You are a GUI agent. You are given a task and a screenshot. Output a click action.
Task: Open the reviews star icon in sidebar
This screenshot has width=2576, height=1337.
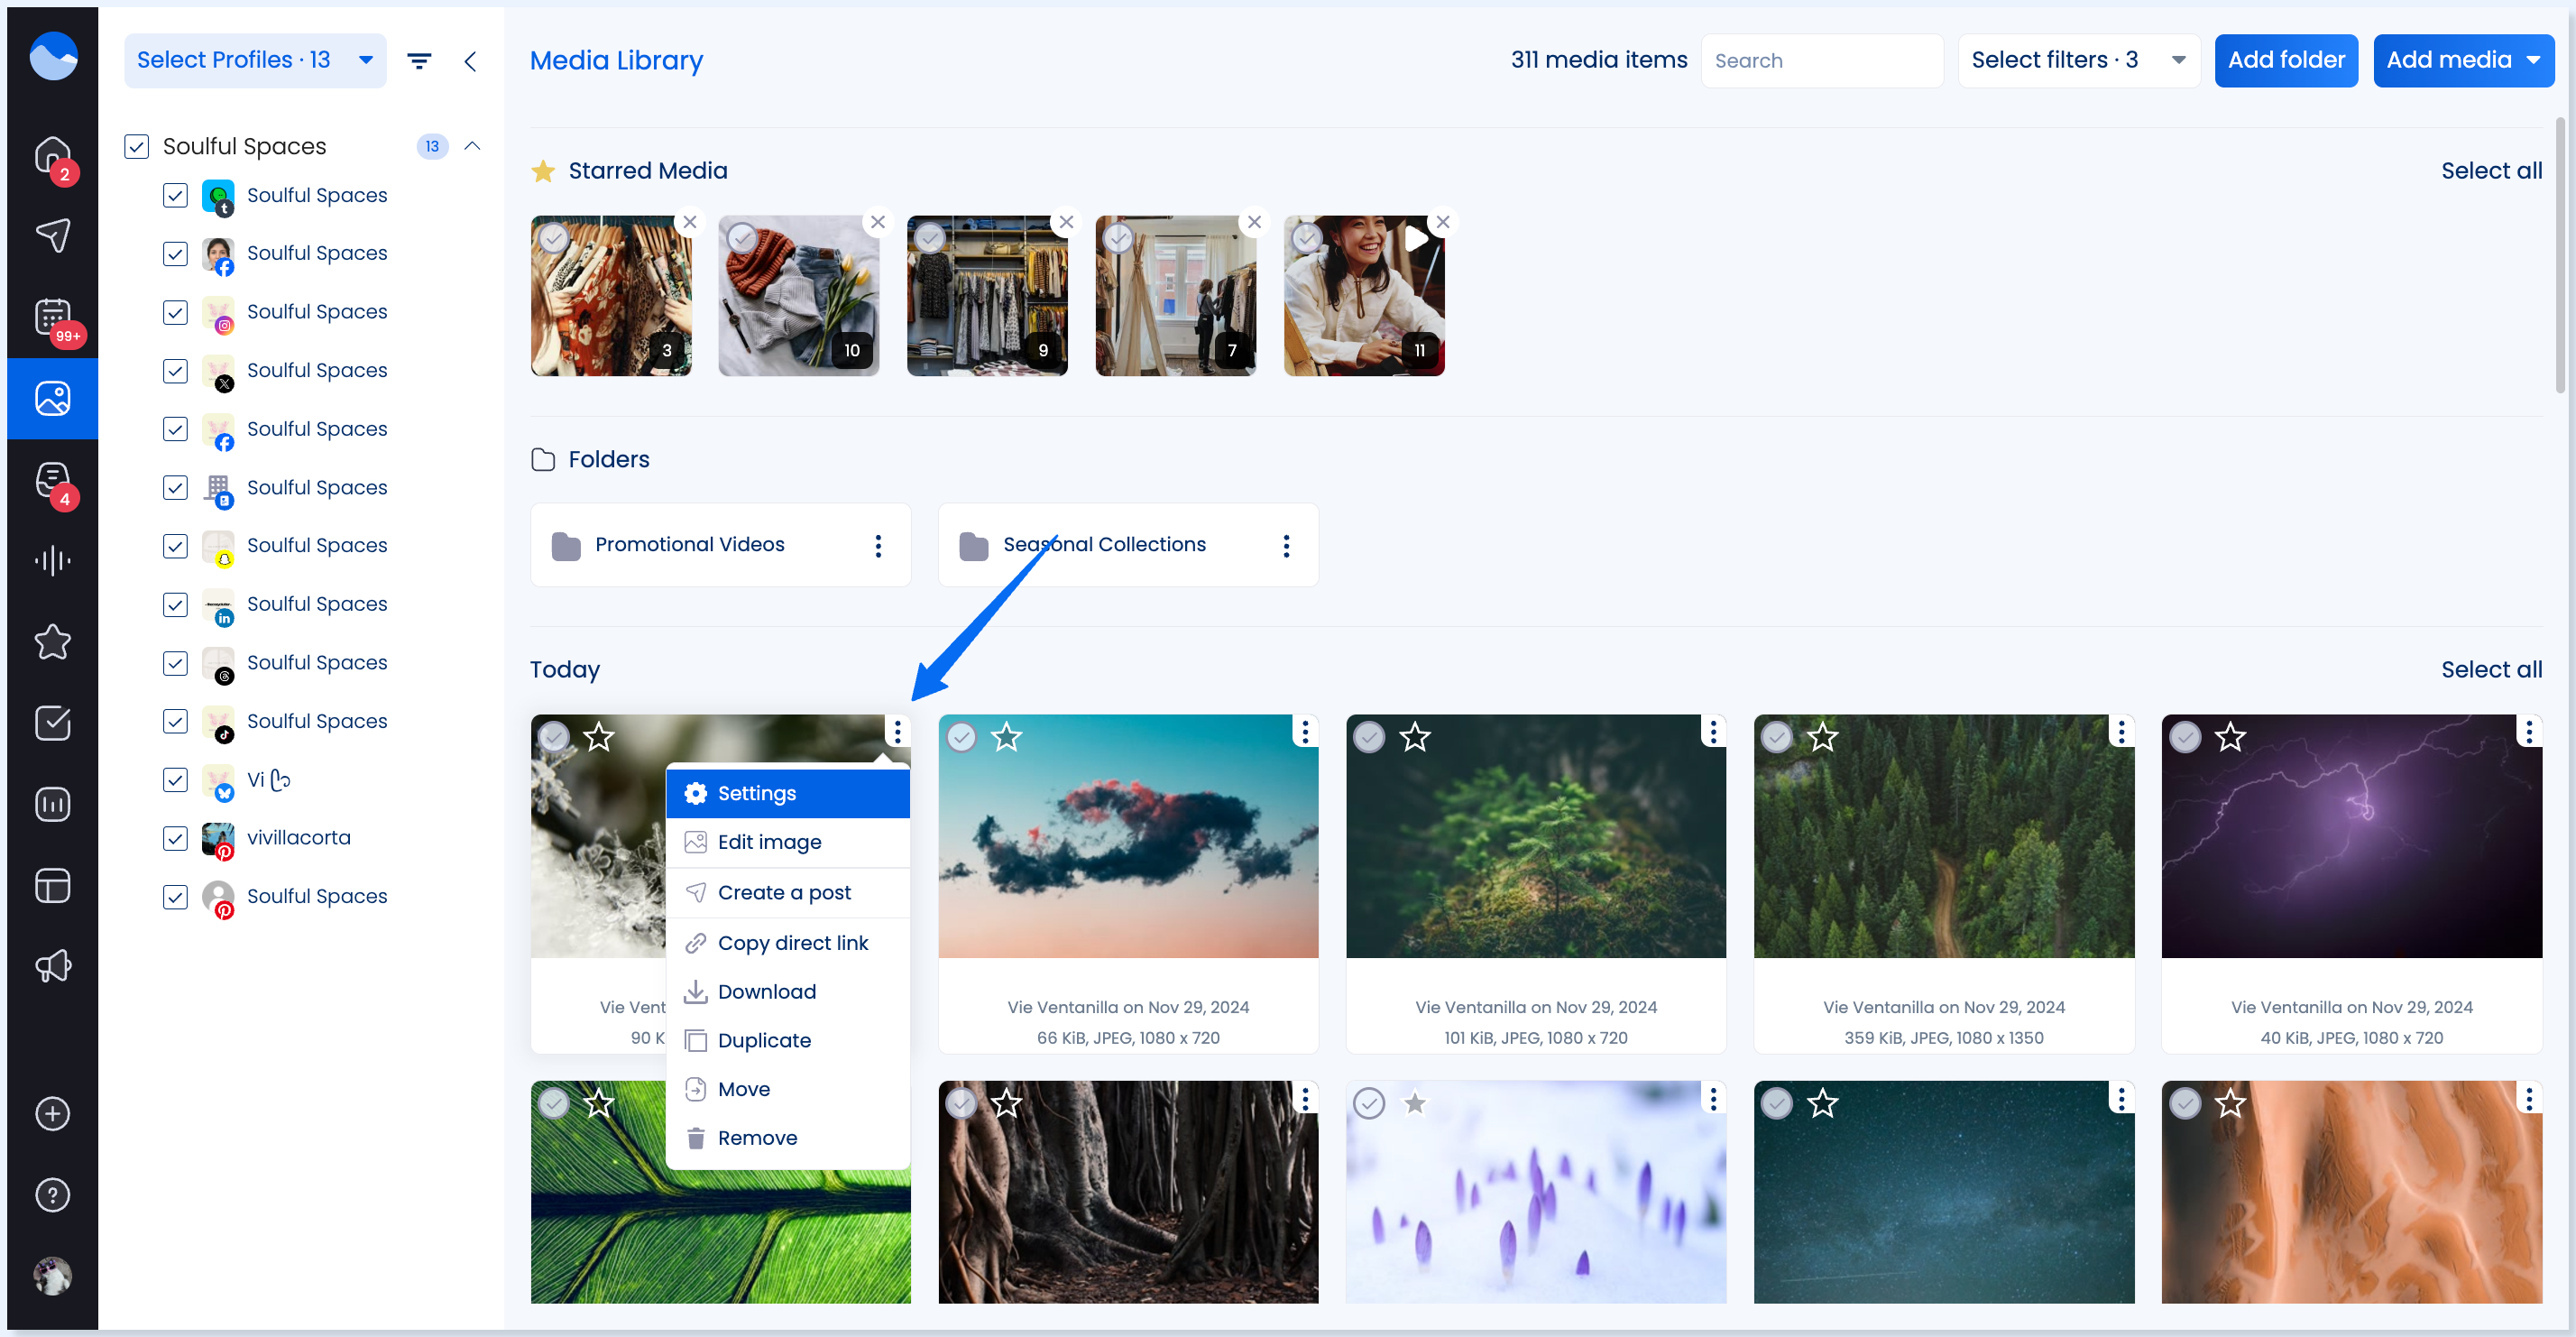pos(52,642)
